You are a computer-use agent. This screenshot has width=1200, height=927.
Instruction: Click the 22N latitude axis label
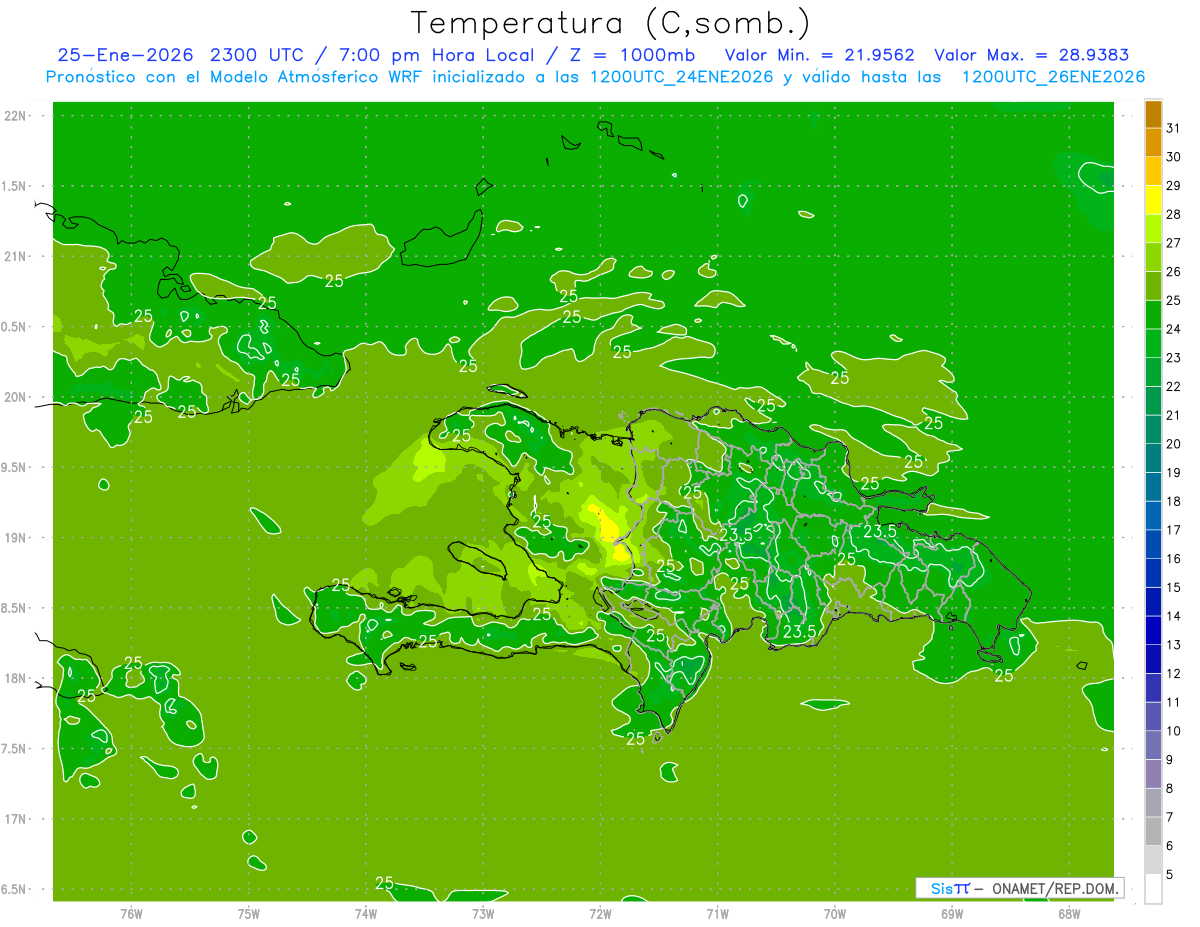coord(16,116)
